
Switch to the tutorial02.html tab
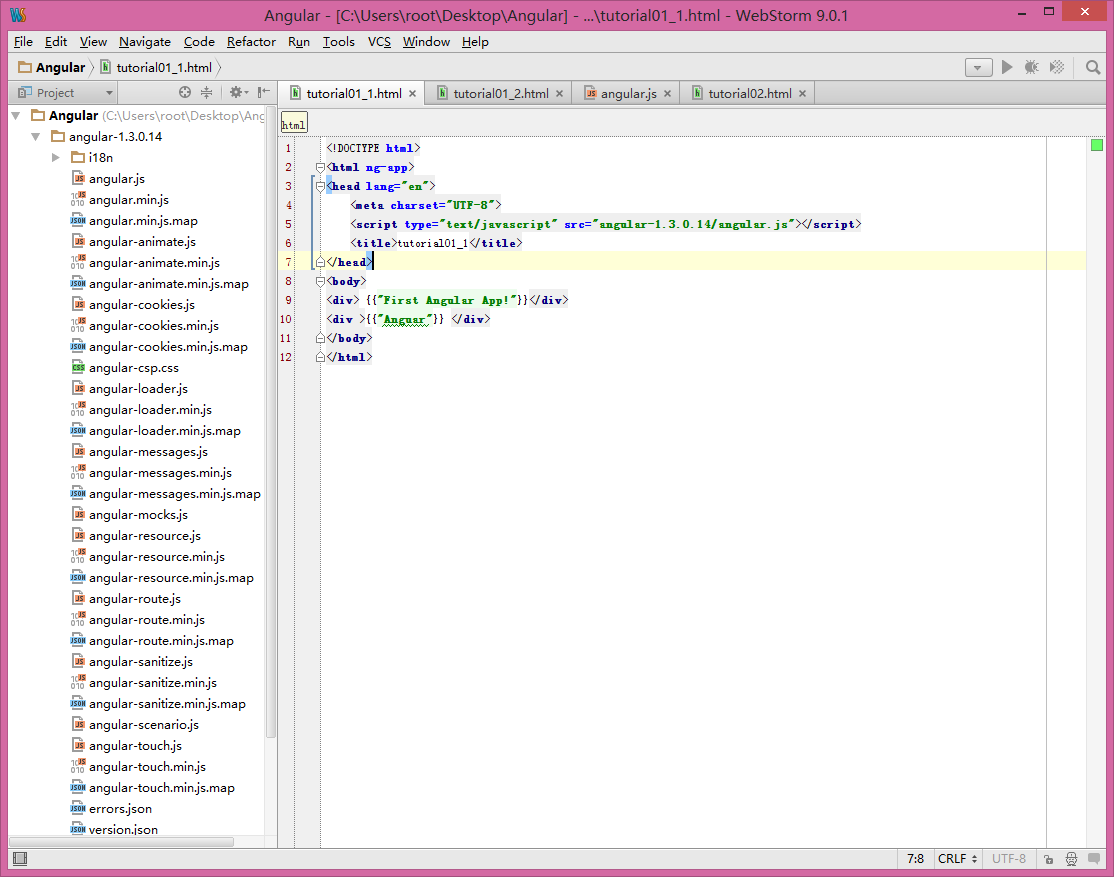point(749,93)
